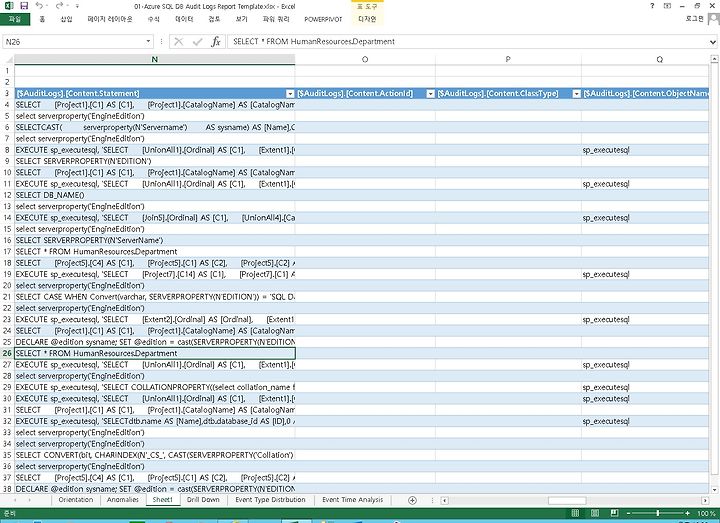Viewport: 720px width, 523px height.
Task: Switch to the 삽입 ribbon tab
Action: point(67,19)
